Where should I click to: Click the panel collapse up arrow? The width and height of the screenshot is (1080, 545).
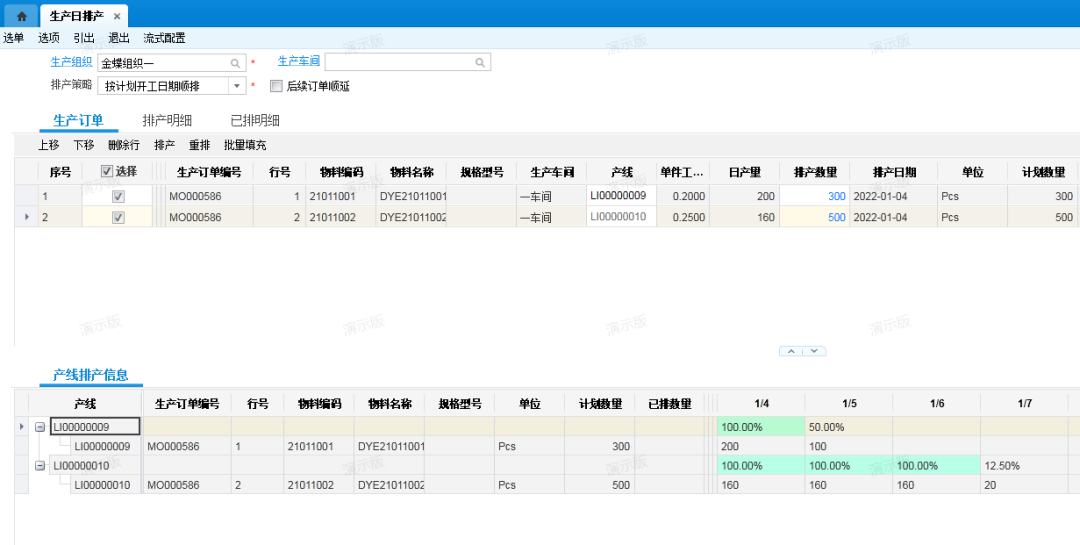tap(791, 351)
